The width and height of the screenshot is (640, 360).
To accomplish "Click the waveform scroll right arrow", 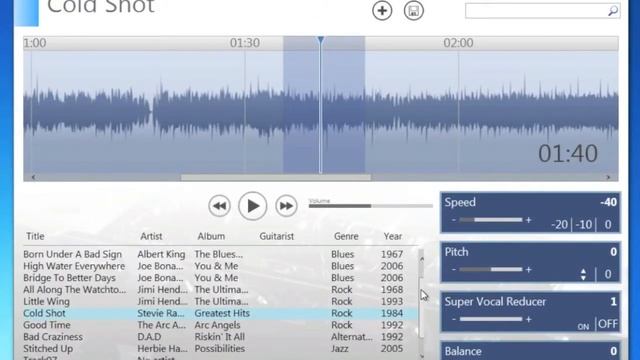I will 608,177.
